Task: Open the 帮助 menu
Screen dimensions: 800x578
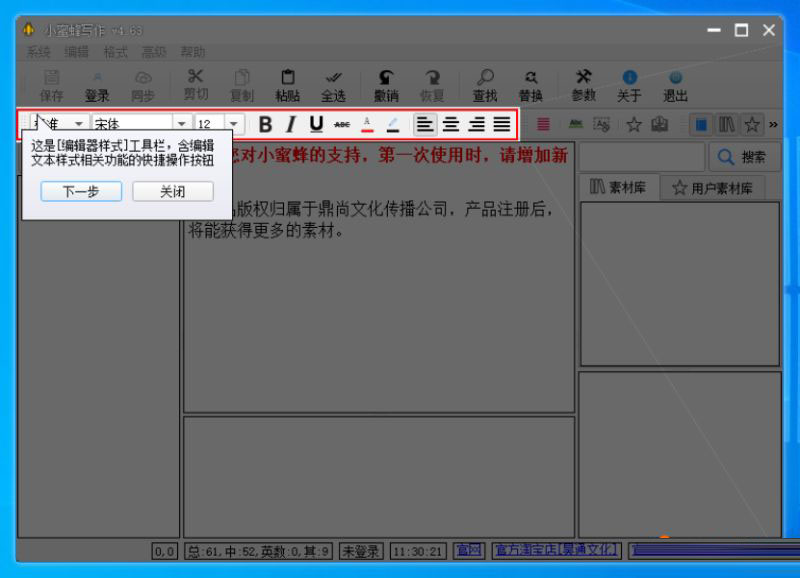Action: 192,52
